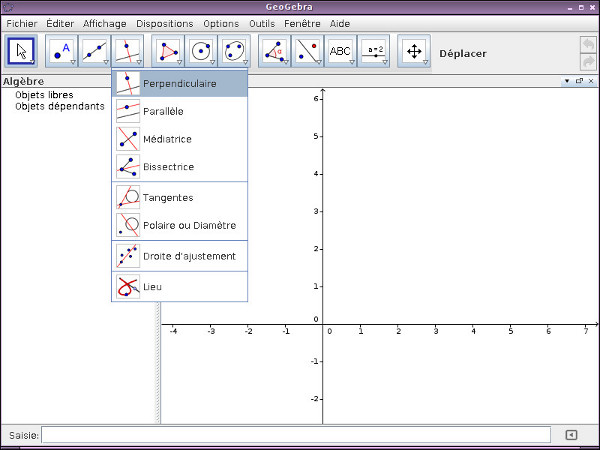Open the Aide menu
600x450 pixels.
point(340,24)
